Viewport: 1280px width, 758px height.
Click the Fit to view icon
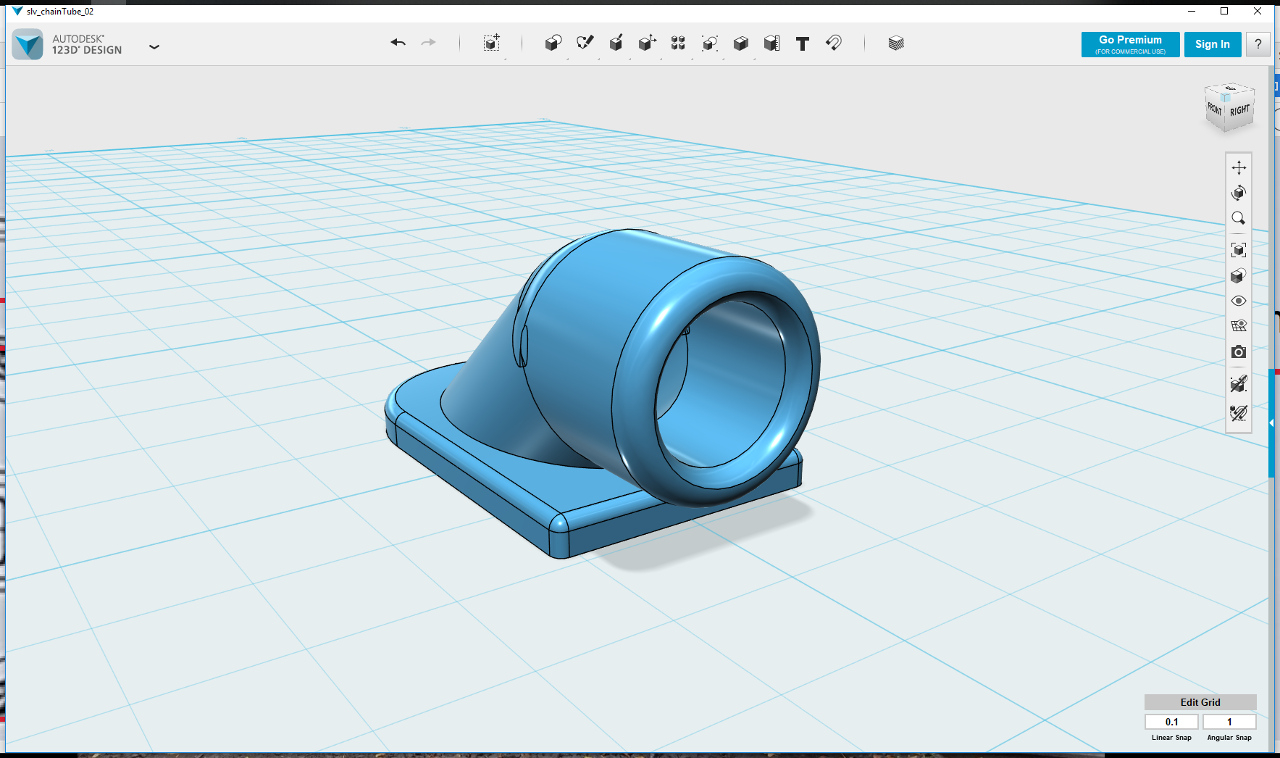pyautogui.click(x=1239, y=250)
